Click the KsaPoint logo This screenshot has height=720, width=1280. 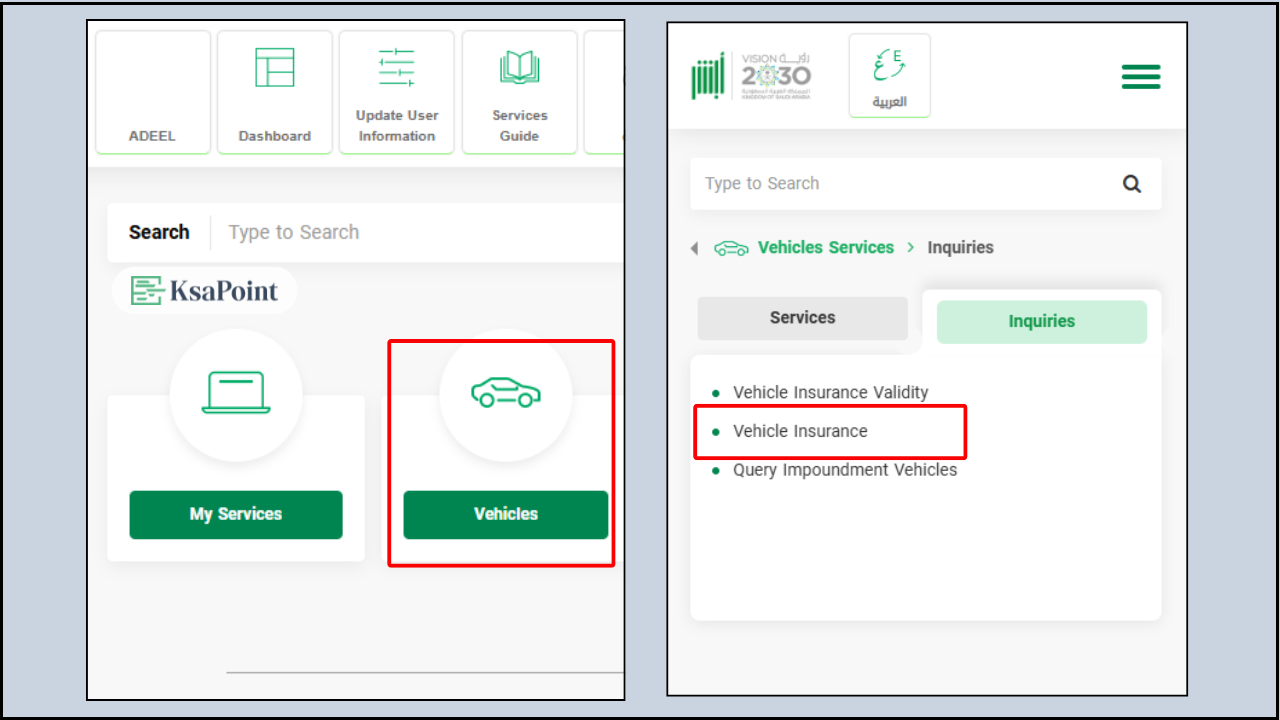(x=205, y=291)
